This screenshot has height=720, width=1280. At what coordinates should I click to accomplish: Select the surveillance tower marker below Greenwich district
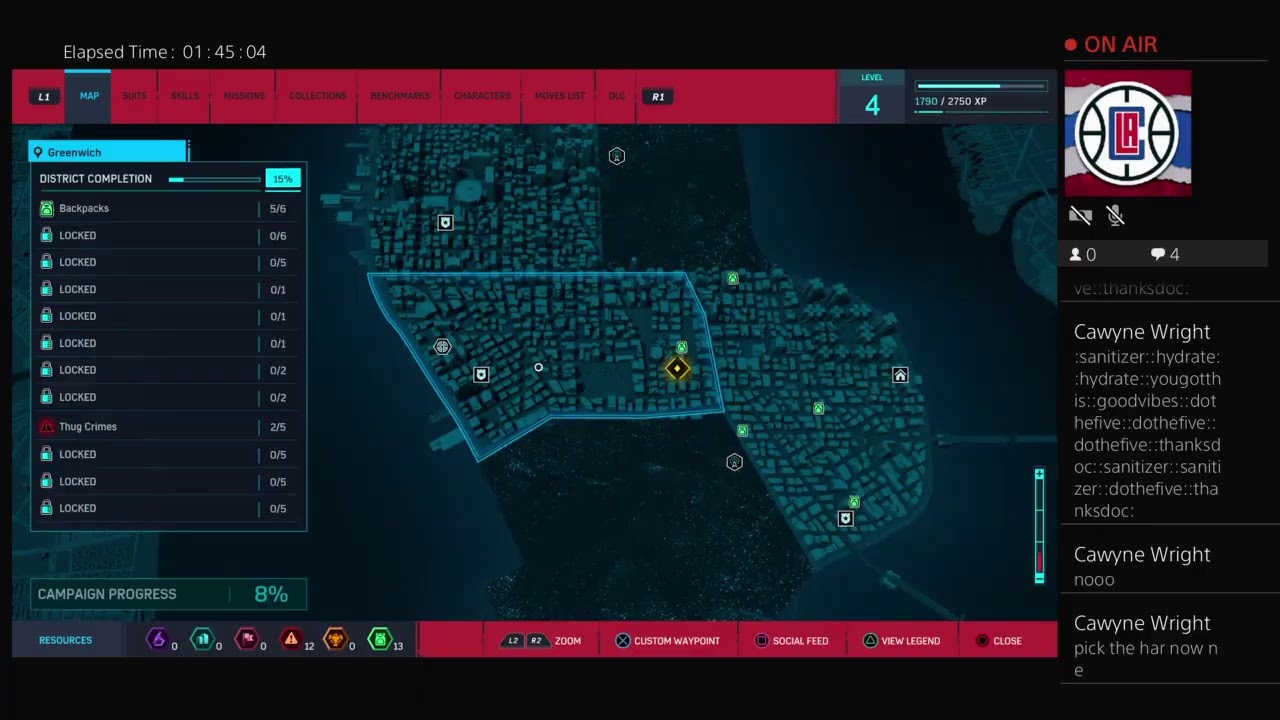point(734,462)
